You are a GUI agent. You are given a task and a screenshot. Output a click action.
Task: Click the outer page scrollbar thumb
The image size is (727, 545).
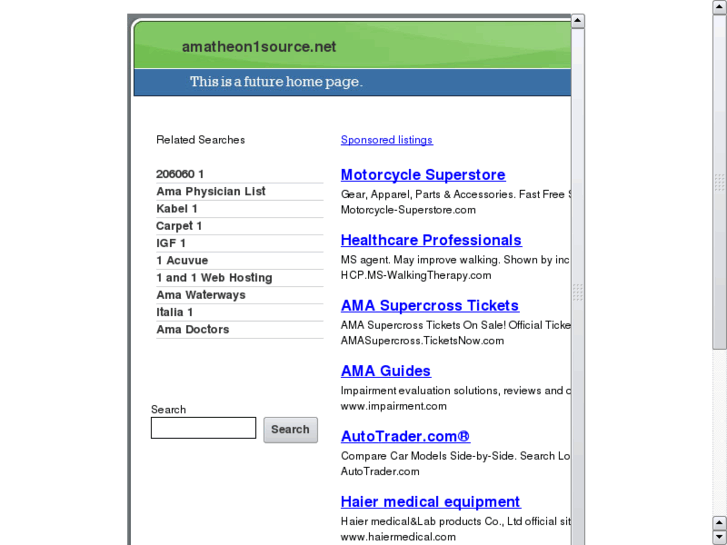(720, 182)
